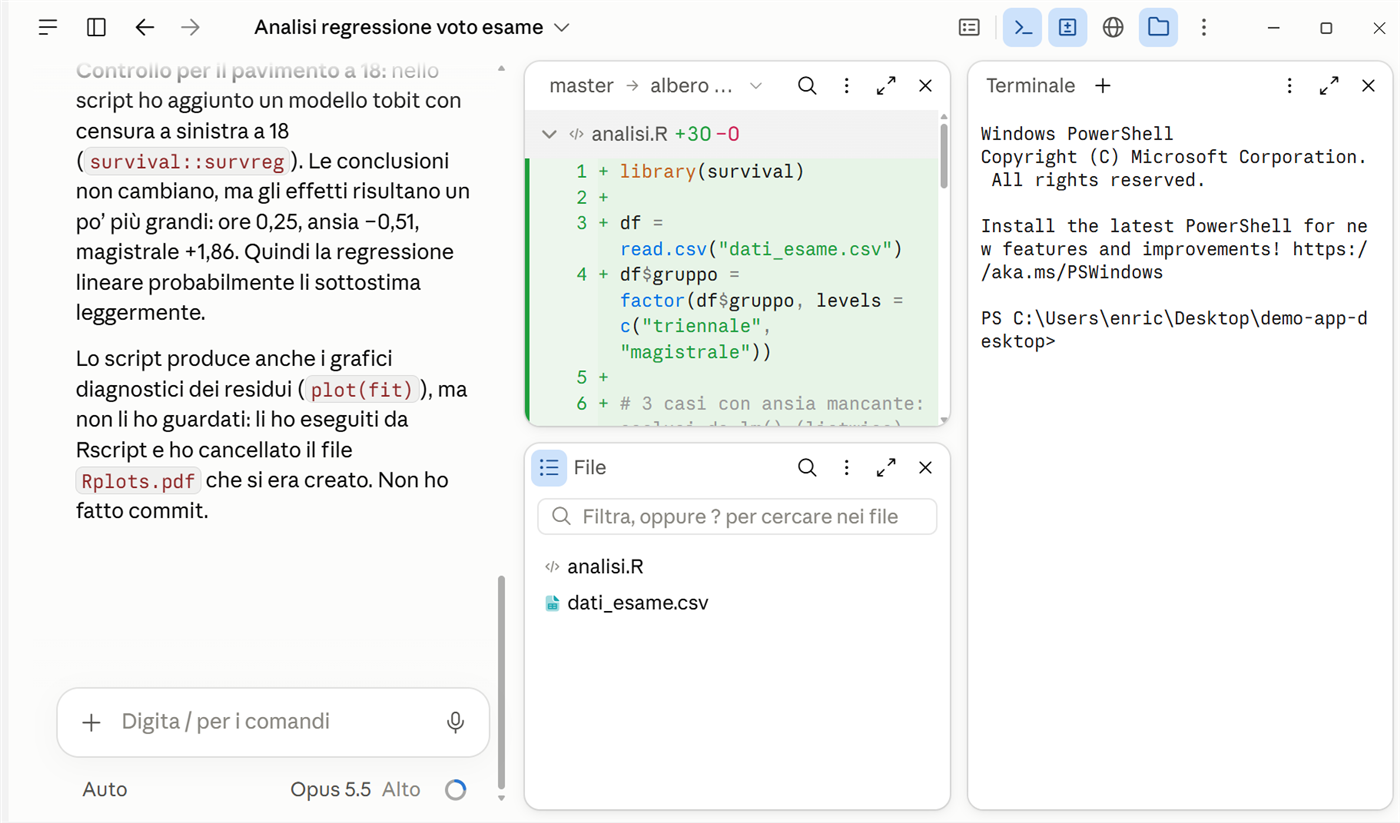Click the context usage ring indicator
The image size is (1400, 823).
(x=455, y=790)
